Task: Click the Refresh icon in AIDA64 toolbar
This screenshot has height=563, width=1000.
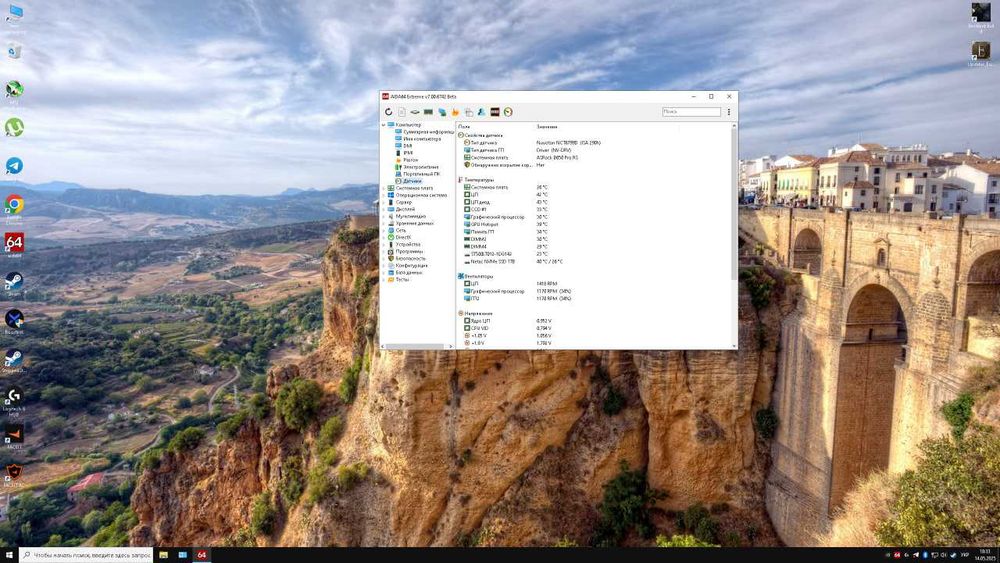Action: pyautogui.click(x=388, y=112)
